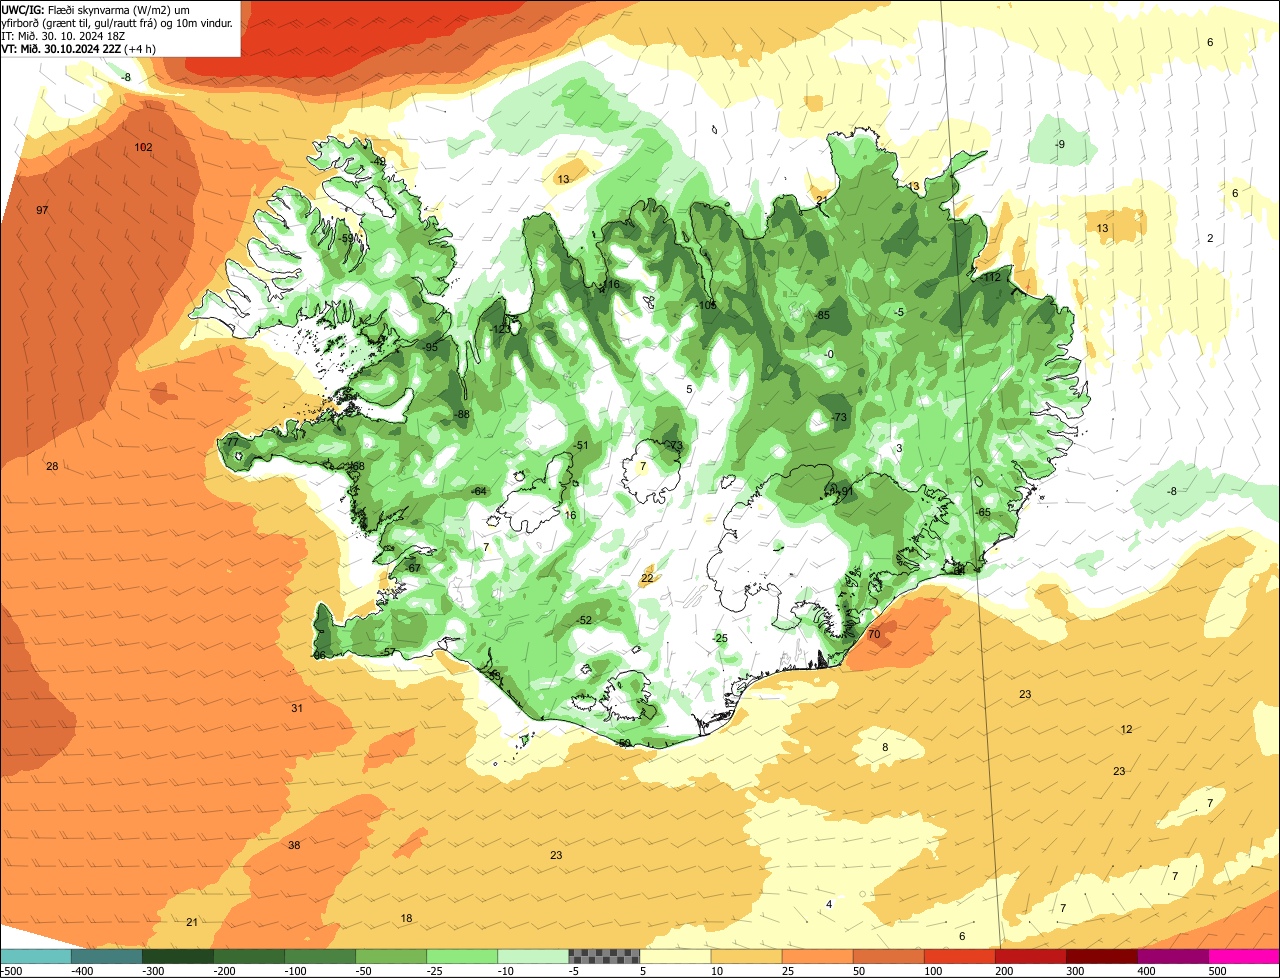Click valid time 'VT: Mið. 30.10.2024 22Z (+4 h)'
This screenshot has height=978, width=1280.
pos(78,48)
